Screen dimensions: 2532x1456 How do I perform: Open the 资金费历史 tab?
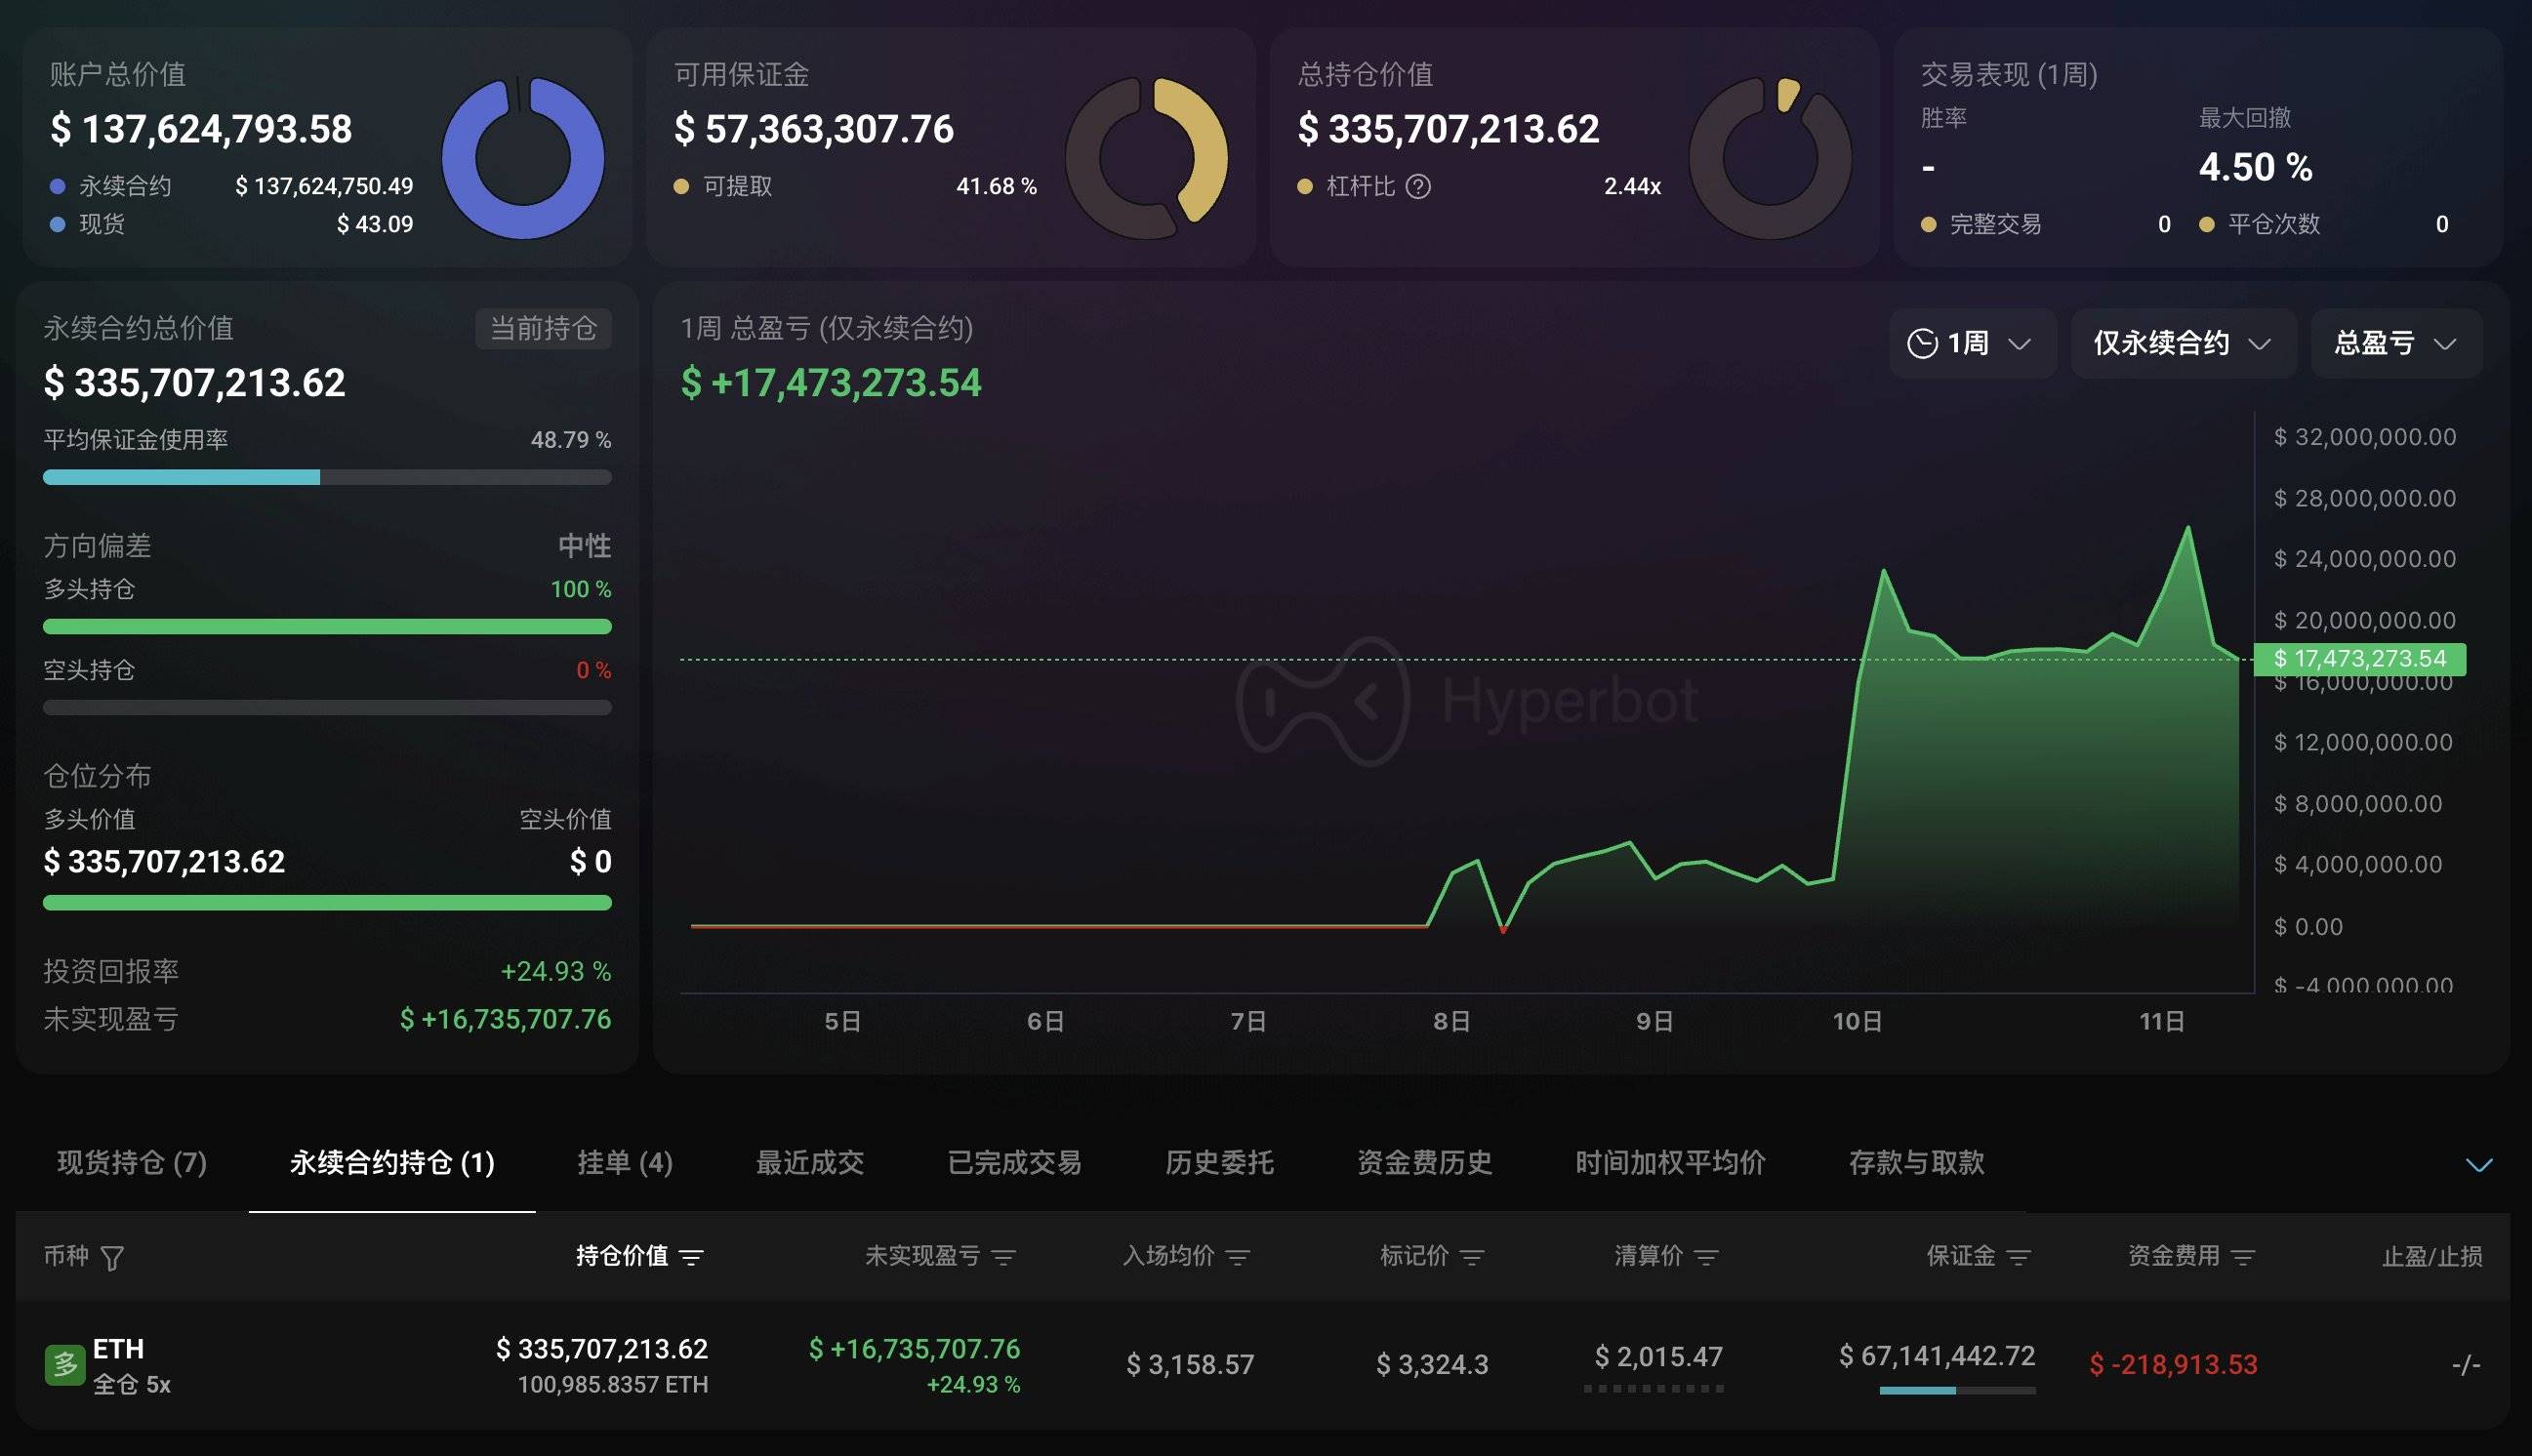point(1424,1162)
